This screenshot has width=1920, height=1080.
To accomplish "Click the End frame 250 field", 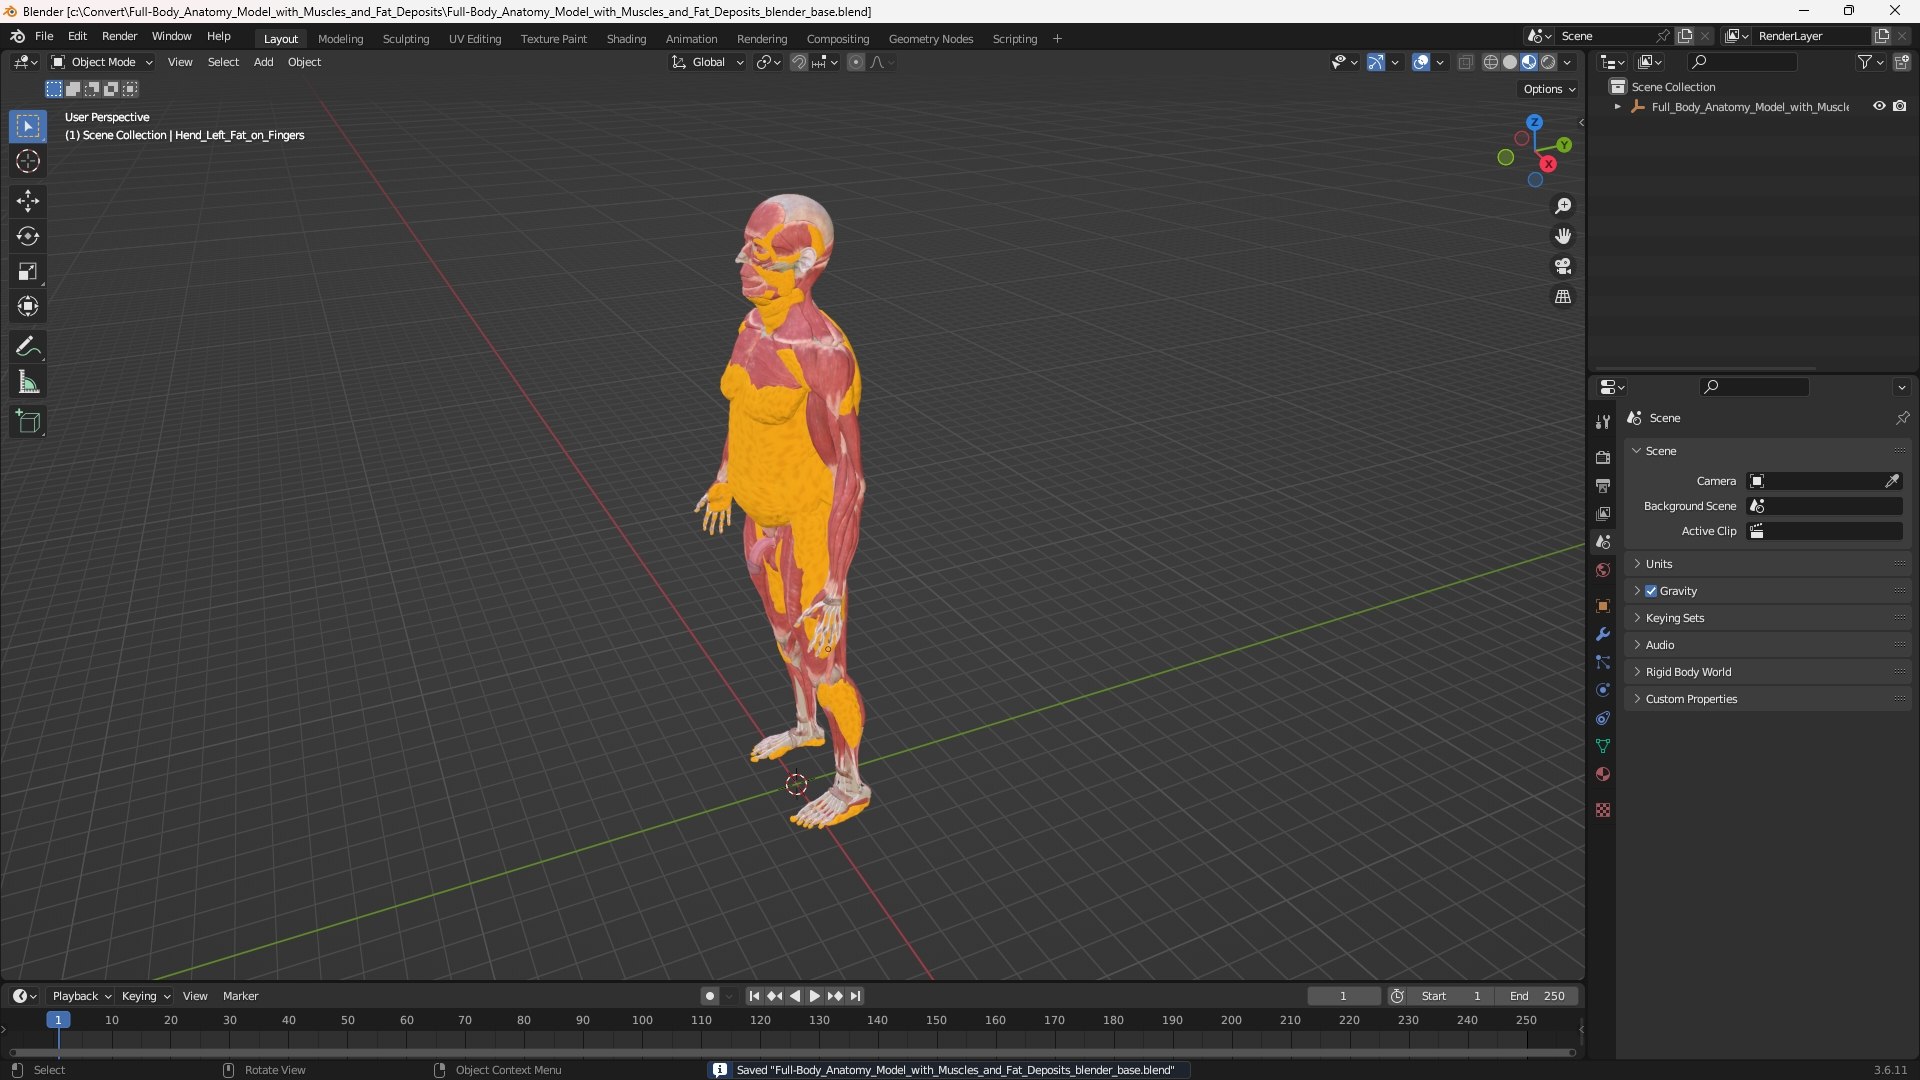I will click(x=1538, y=996).
